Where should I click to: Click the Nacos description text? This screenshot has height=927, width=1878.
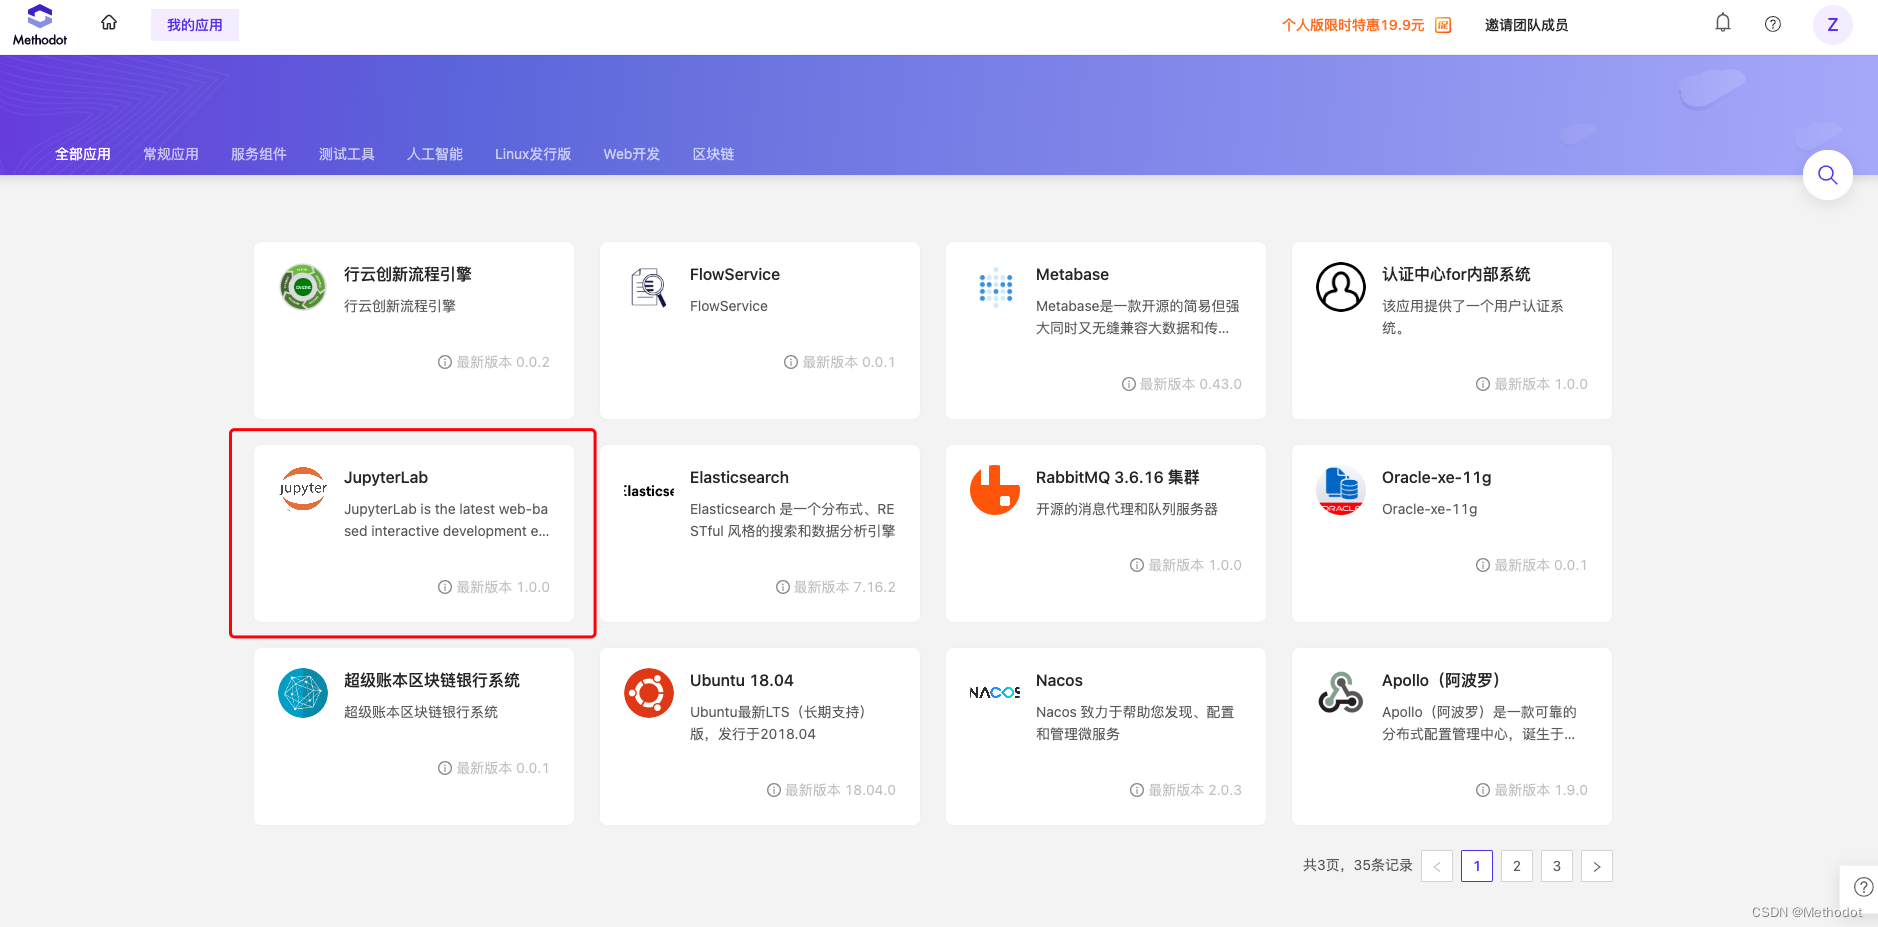point(1135,723)
